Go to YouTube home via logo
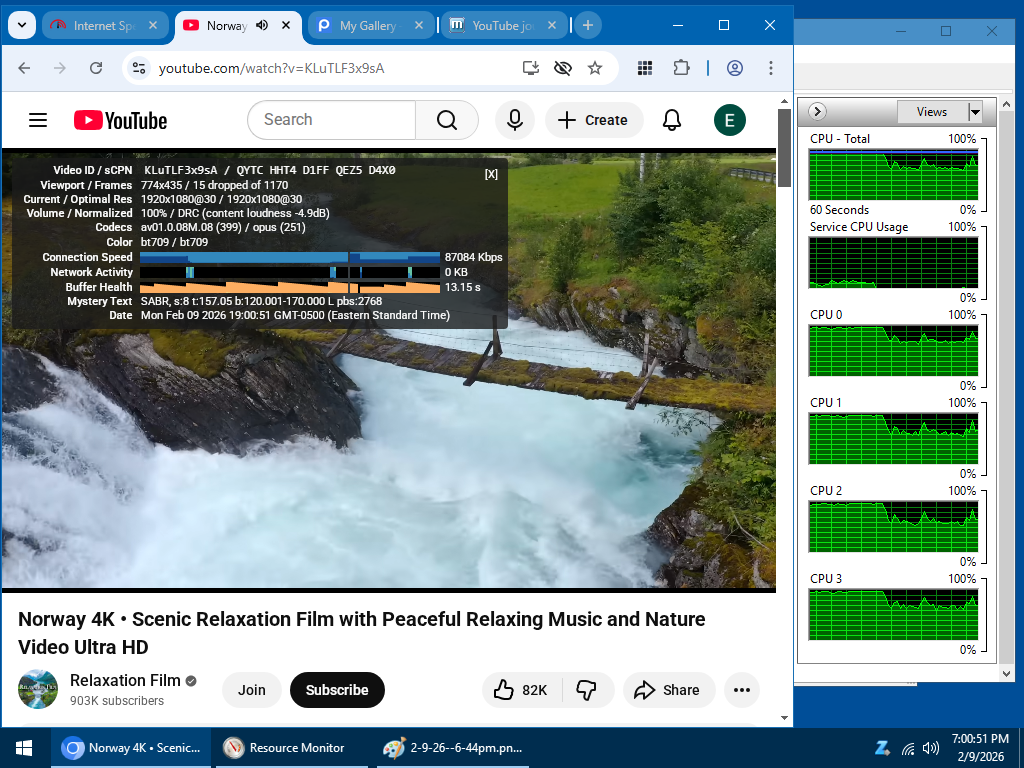The height and width of the screenshot is (768, 1024). pos(120,120)
